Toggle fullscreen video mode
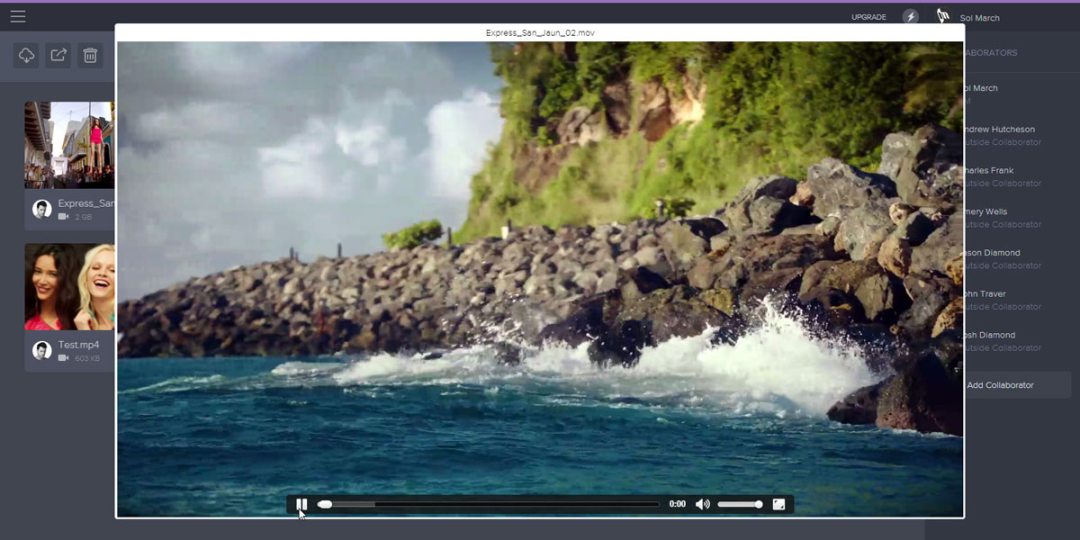The width and height of the screenshot is (1080, 540). (779, 504)
